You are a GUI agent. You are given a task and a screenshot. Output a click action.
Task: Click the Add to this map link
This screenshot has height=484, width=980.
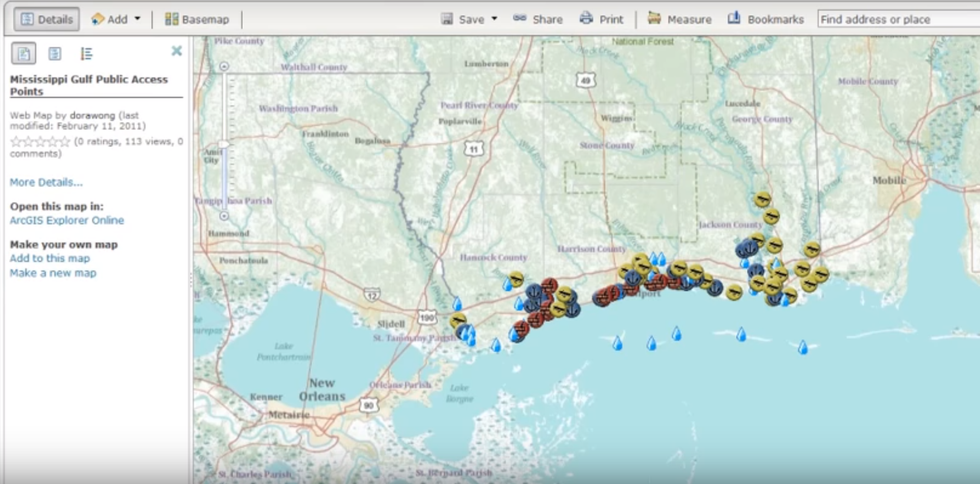(x=50, y=258)
